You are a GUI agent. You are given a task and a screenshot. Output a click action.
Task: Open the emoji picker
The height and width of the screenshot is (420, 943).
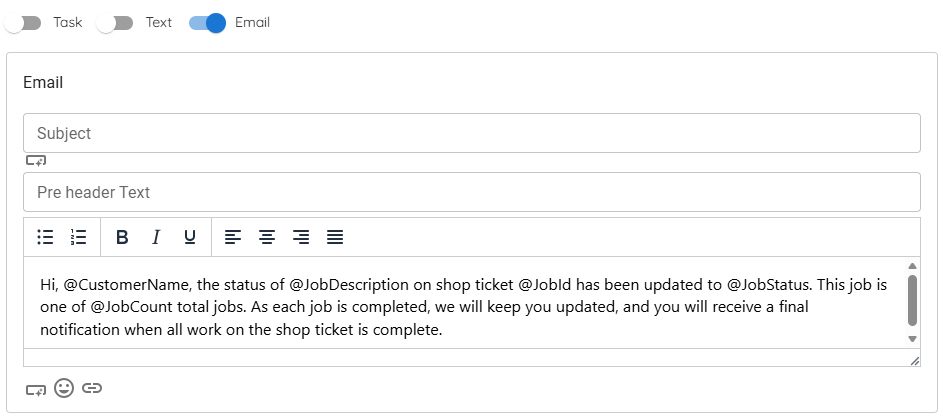(x=64, y=388)
